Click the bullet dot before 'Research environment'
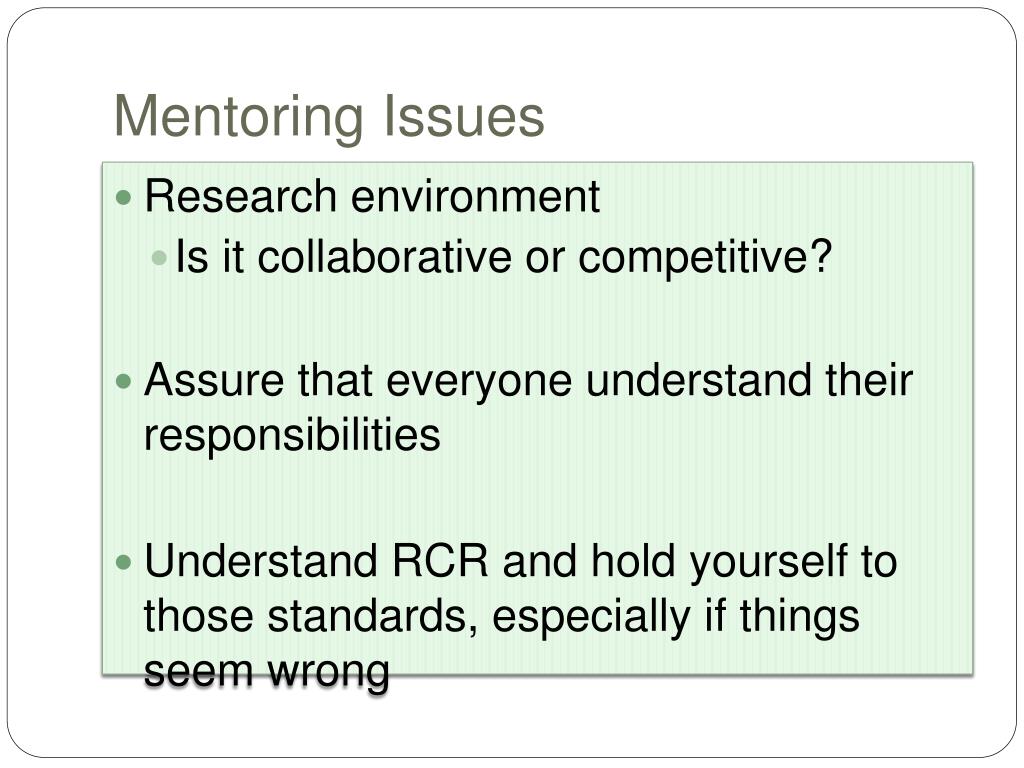The width and height of the screenshot is (1024, 768). pos(123,197)
